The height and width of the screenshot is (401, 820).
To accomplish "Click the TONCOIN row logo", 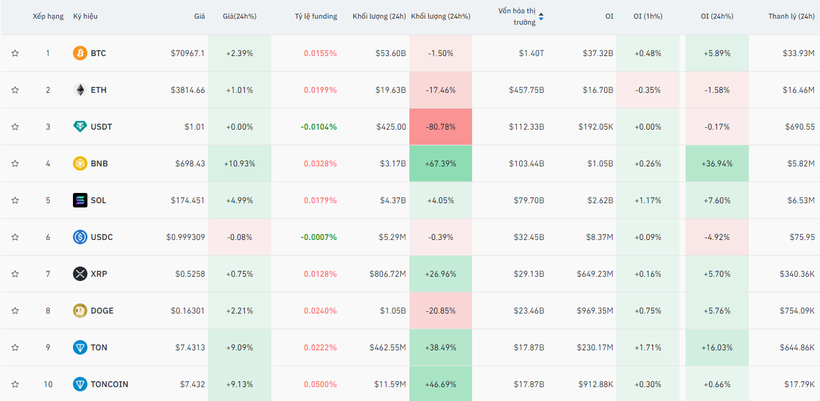I will click(x=80, y=384).
